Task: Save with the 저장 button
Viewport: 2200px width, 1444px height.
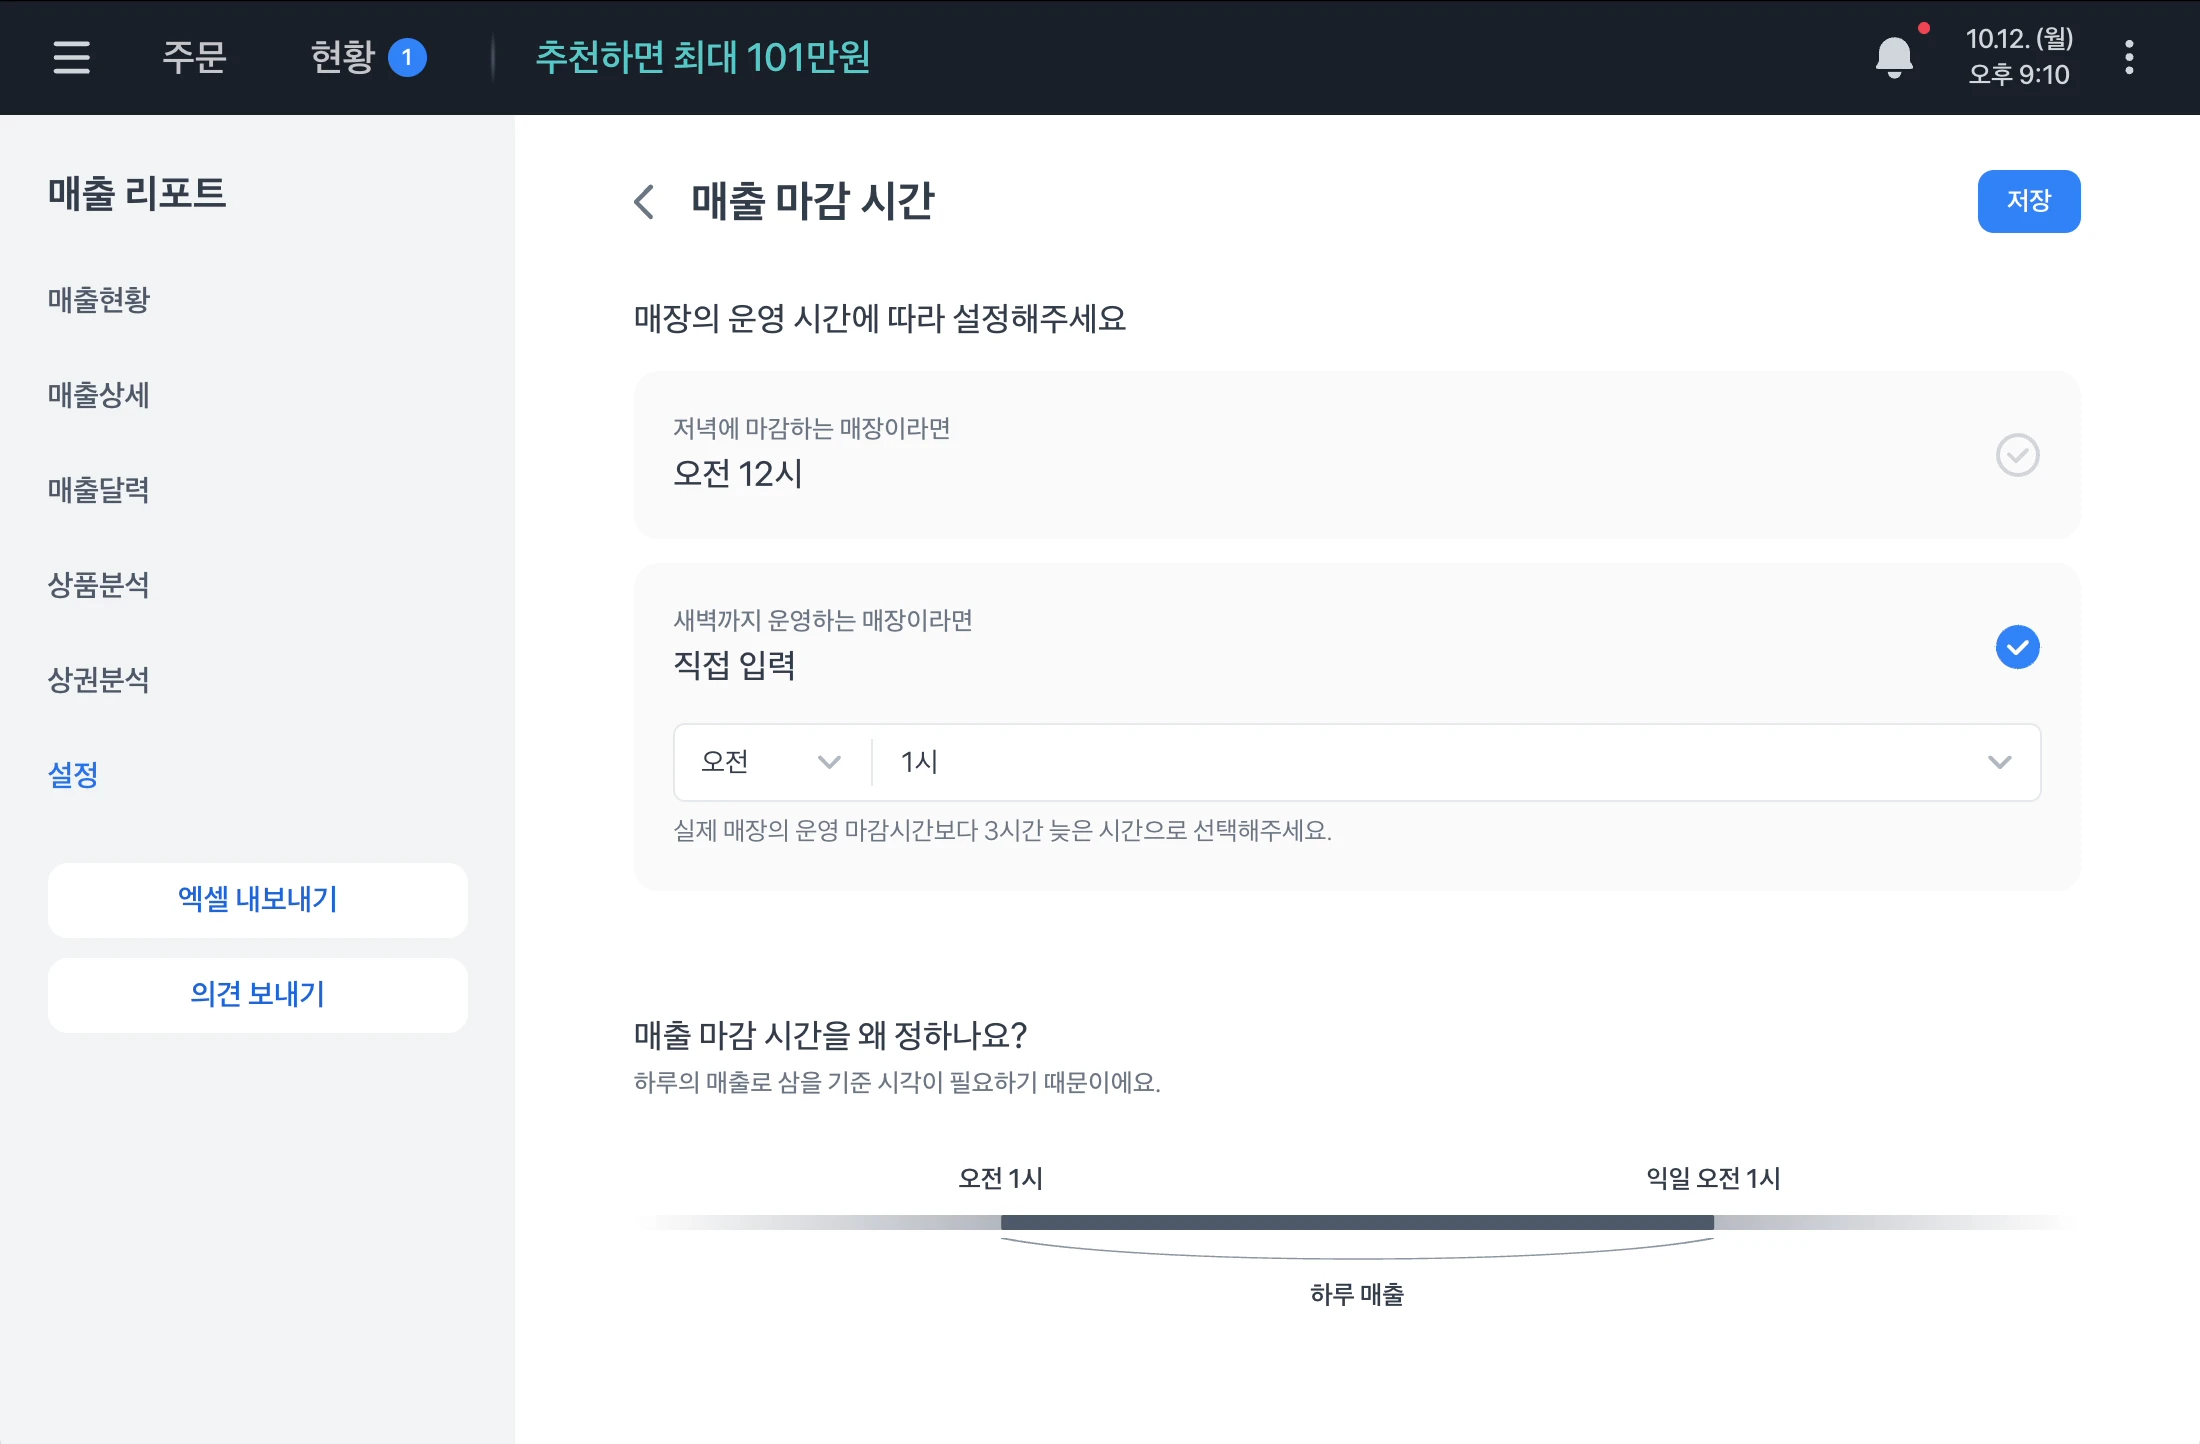Action: [x=2029, y=201]
